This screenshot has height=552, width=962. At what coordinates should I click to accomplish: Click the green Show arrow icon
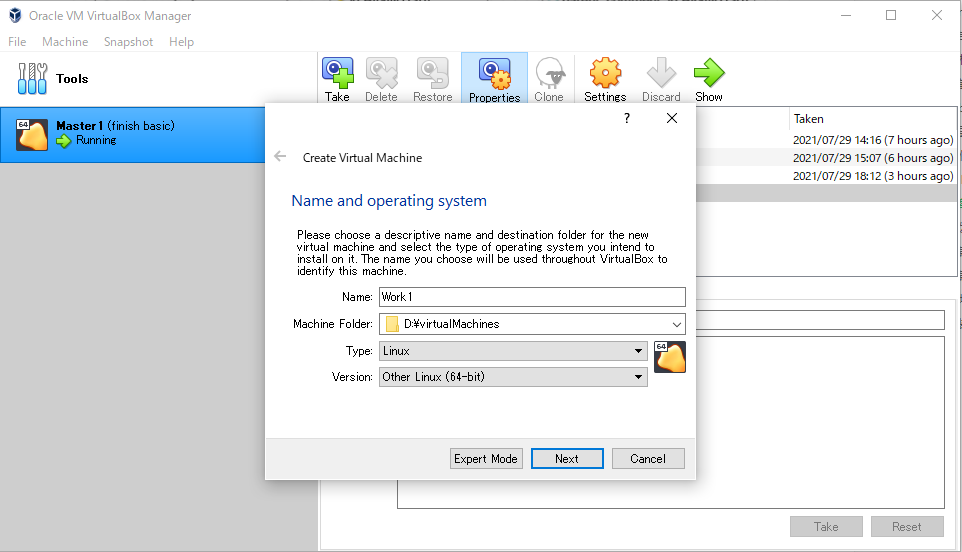709,73
